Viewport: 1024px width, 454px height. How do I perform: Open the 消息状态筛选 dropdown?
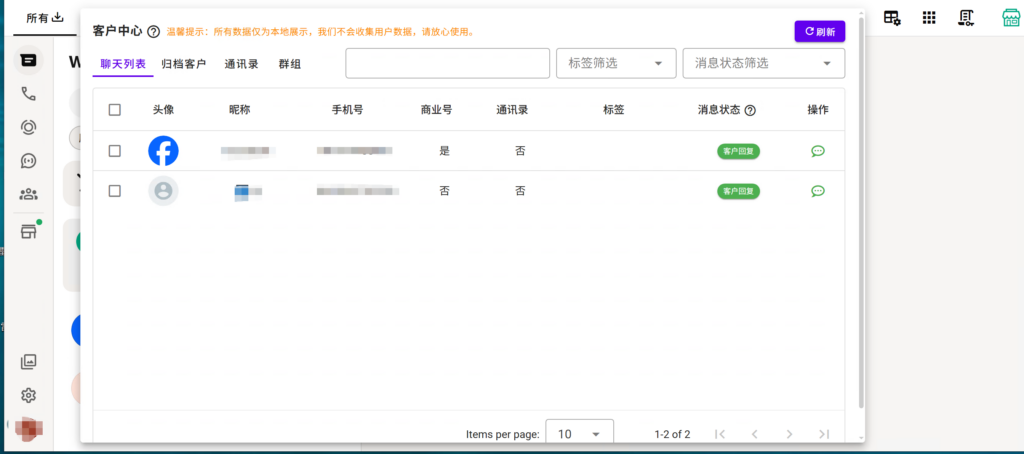tap(763, 63)
